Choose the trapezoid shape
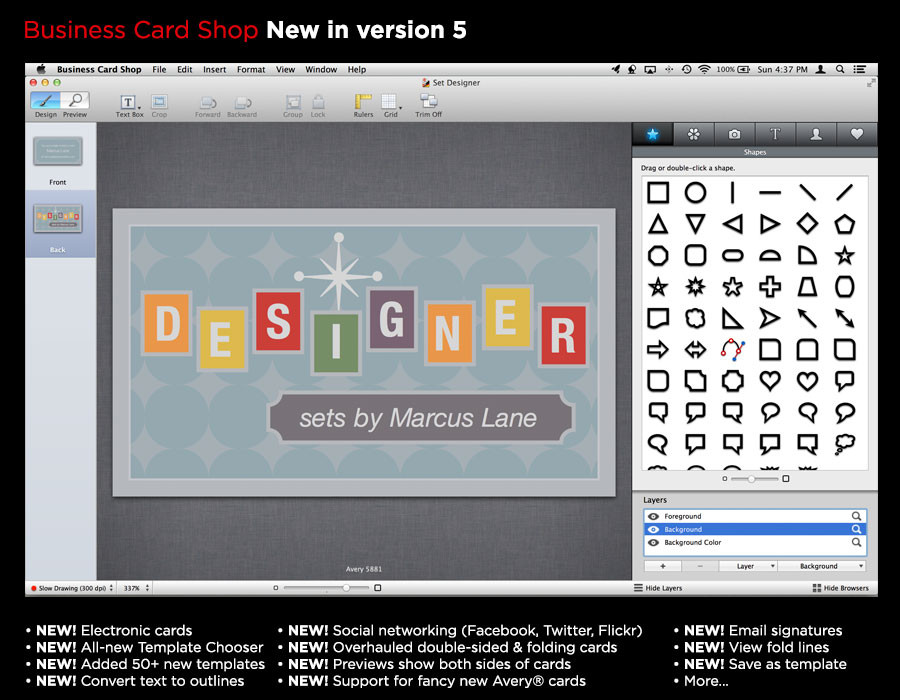This screenshot has width=900, height=700. click(x=807, y=286)
